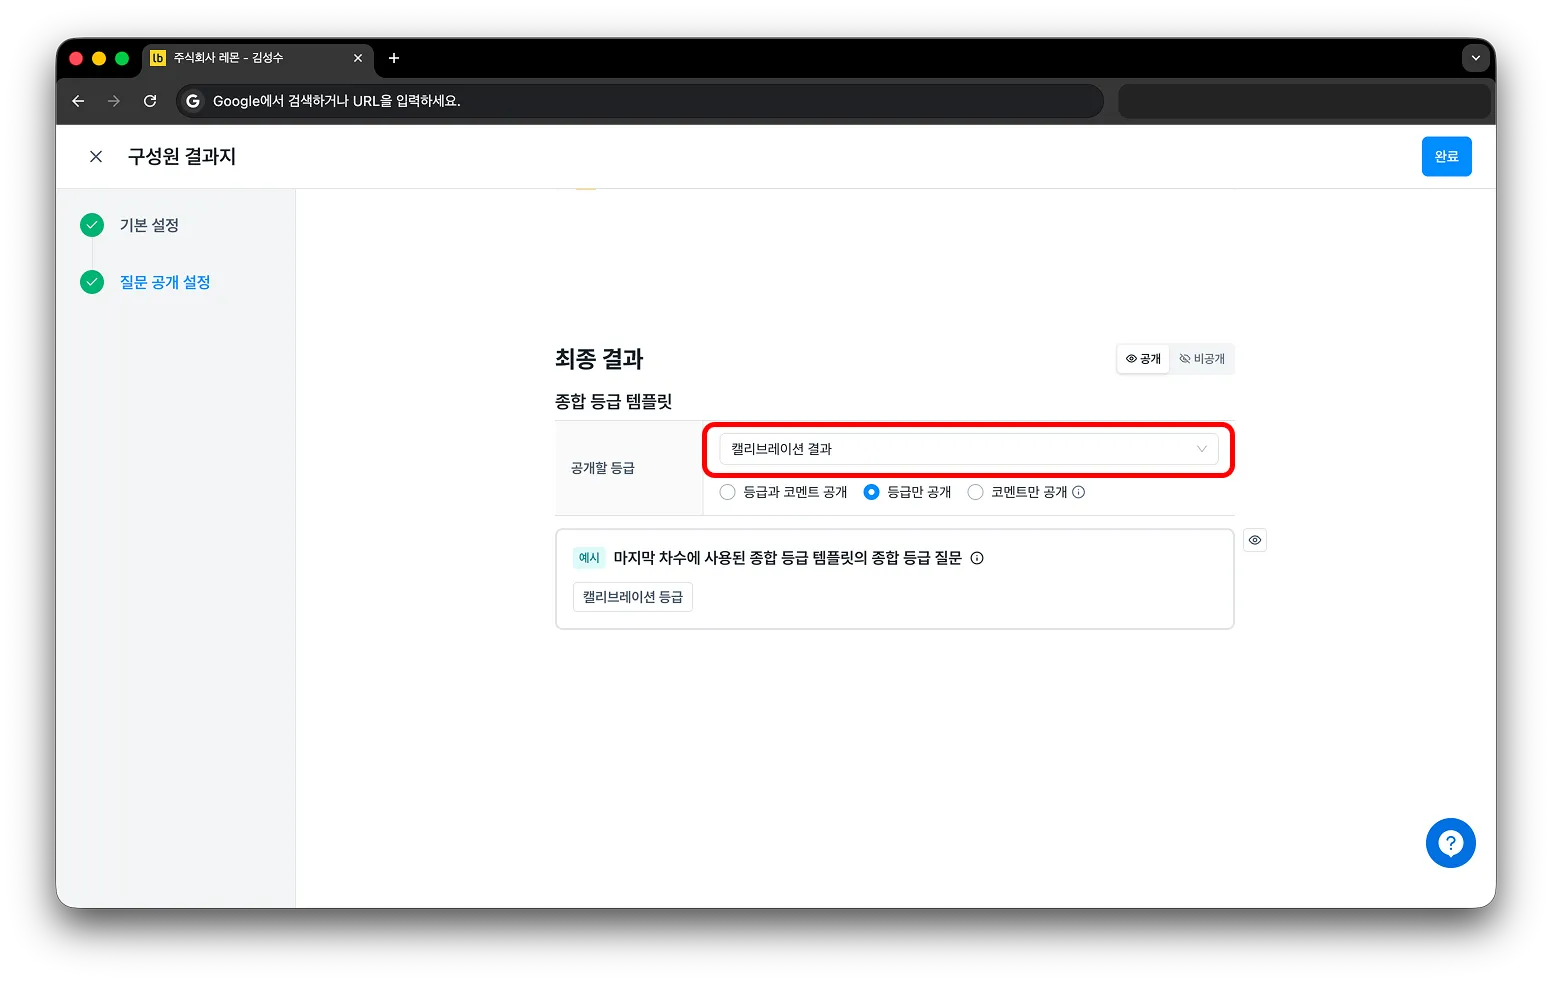This screenshot has width=1552, height=982.
Task: Set 최종 결과 to 비공개
Action: 1202,359
